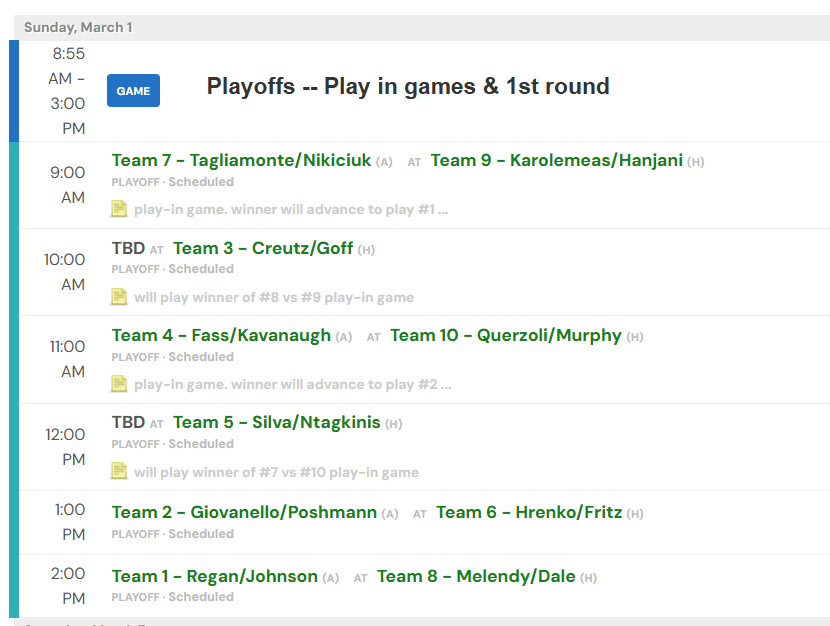Click the blue GAME badge

[133, 91]
